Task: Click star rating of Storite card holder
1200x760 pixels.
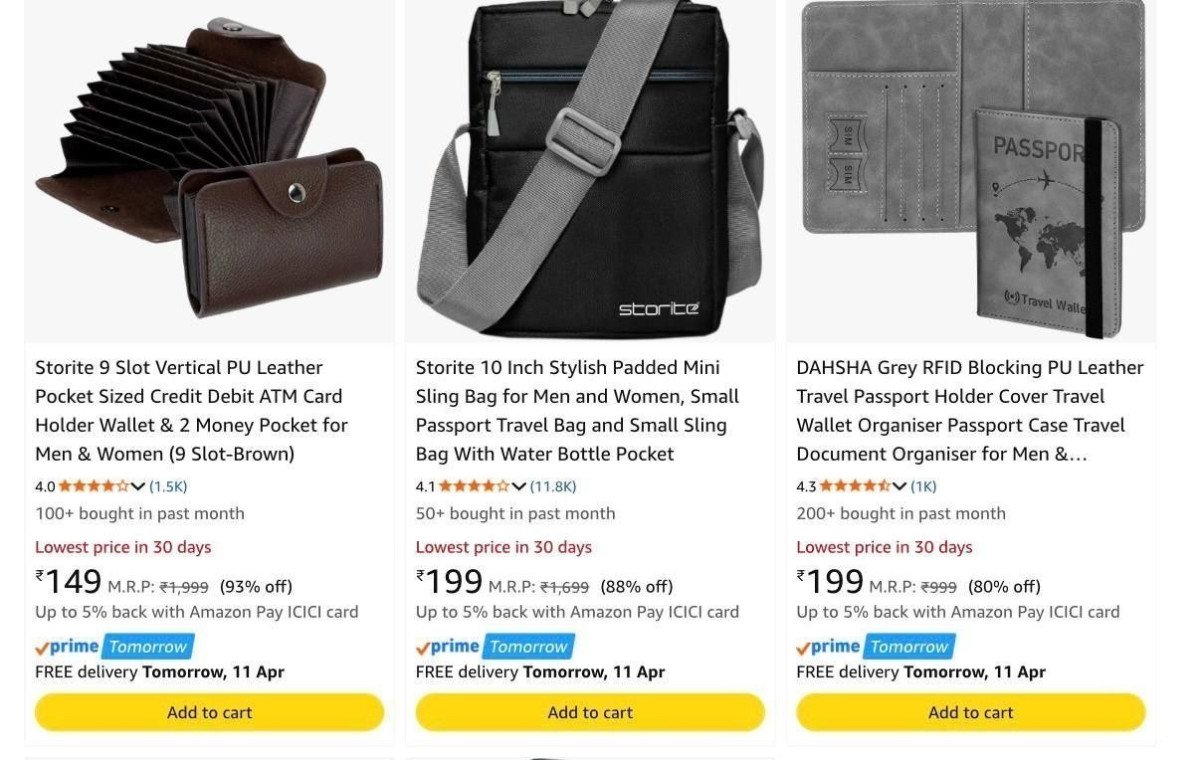Action: [94, 487]
